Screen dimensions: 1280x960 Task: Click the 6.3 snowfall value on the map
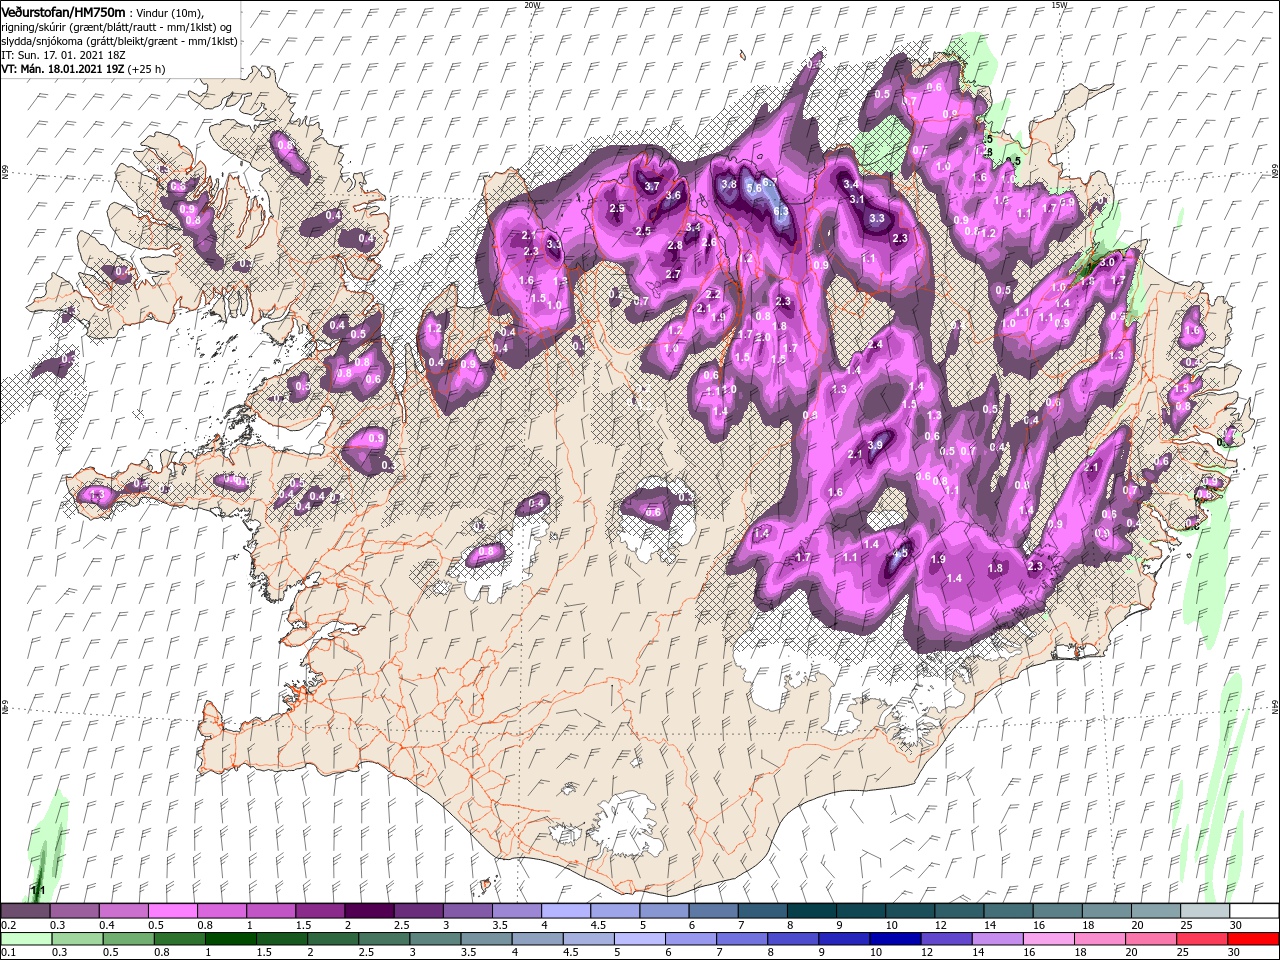[781, 211]
